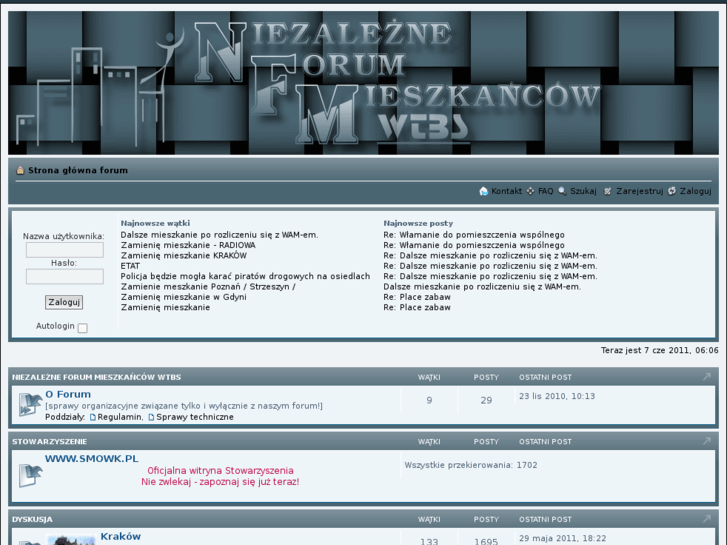Open first Re: Place zabaw post
This screenshot has height=545, width=727.
tap(417, 297)
